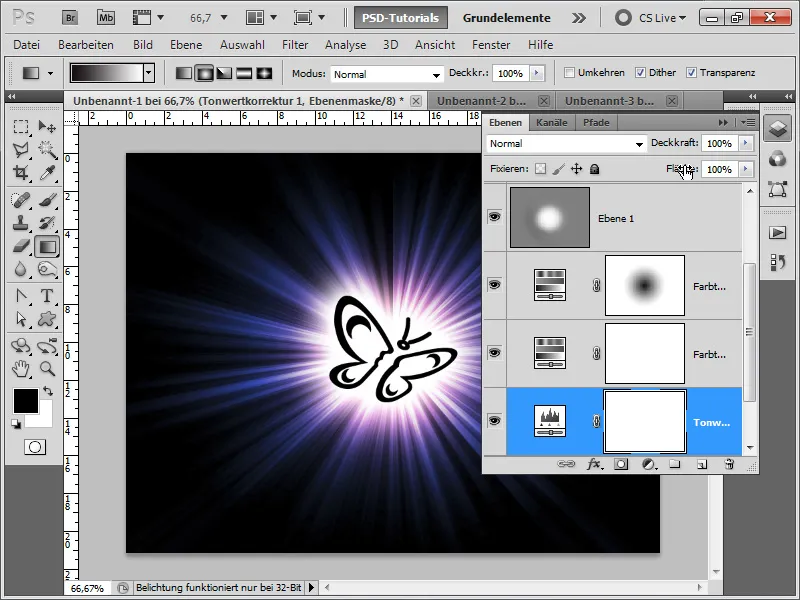Toggle lock all for layer
This screenshot has width=800, height=600.
594,169
